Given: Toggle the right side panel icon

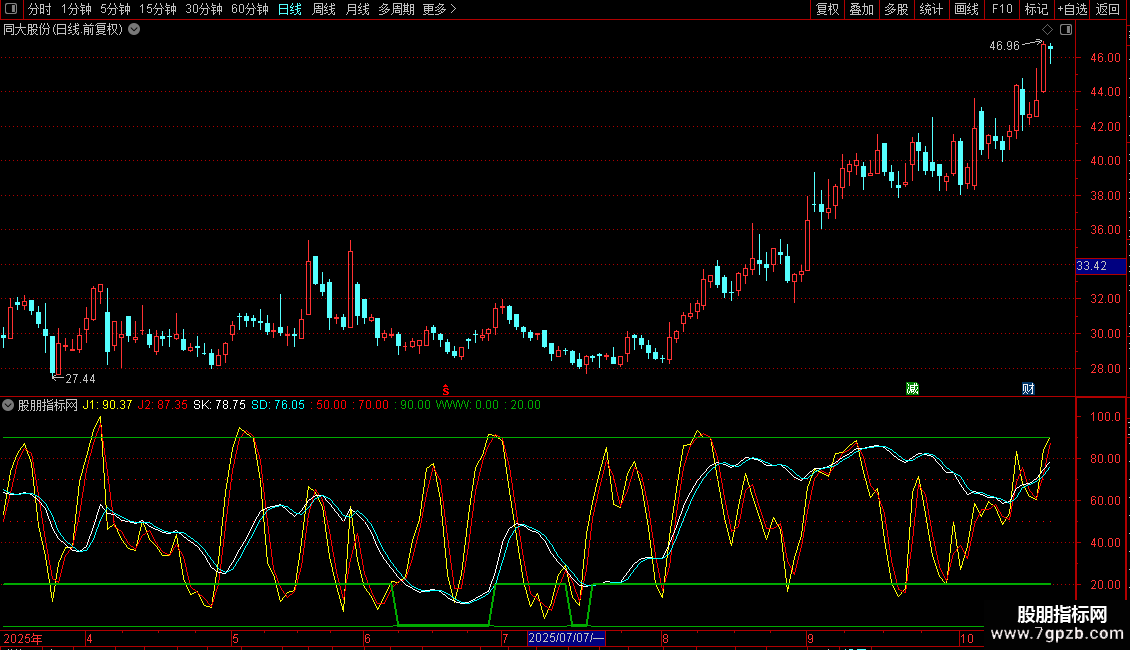Looking at the screenshot, I should pyautogui.click(x=1066, y=30).
